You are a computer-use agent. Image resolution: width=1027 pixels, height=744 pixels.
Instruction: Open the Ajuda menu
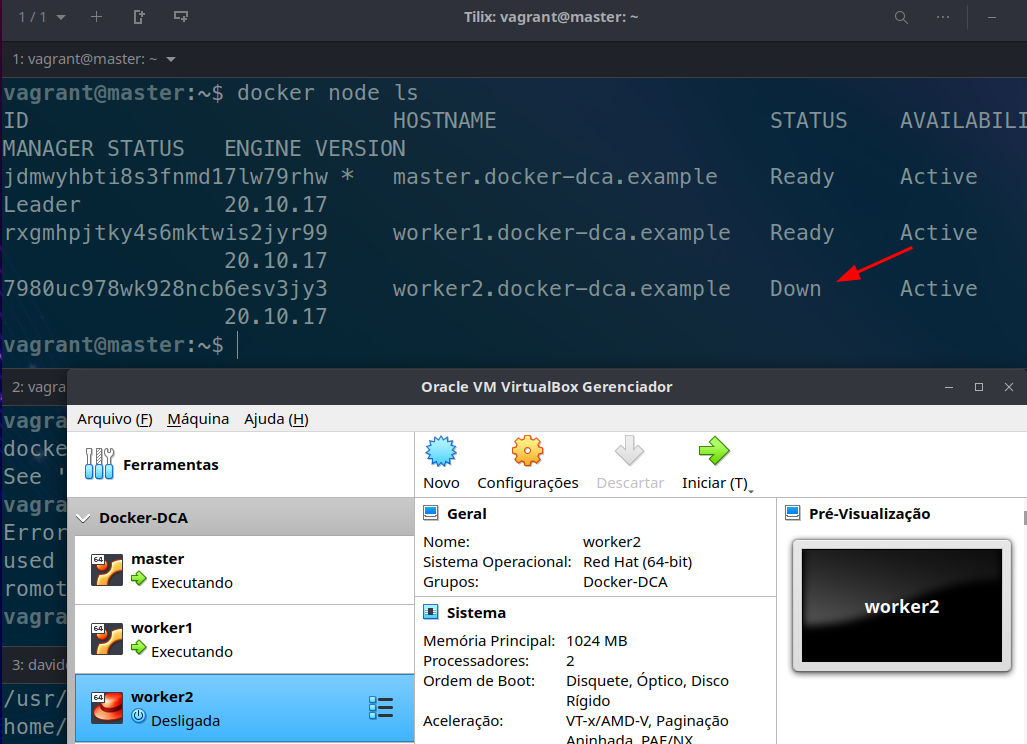(276, 419)
